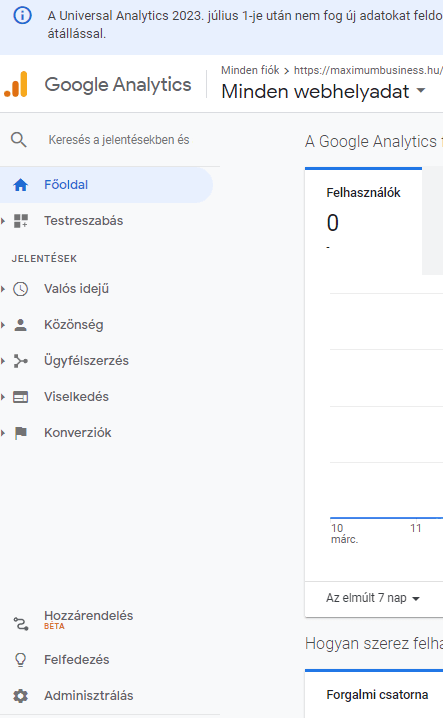Click the Testreszabás dashboard icon
The image size is (443, 718).
coord(21,221)
